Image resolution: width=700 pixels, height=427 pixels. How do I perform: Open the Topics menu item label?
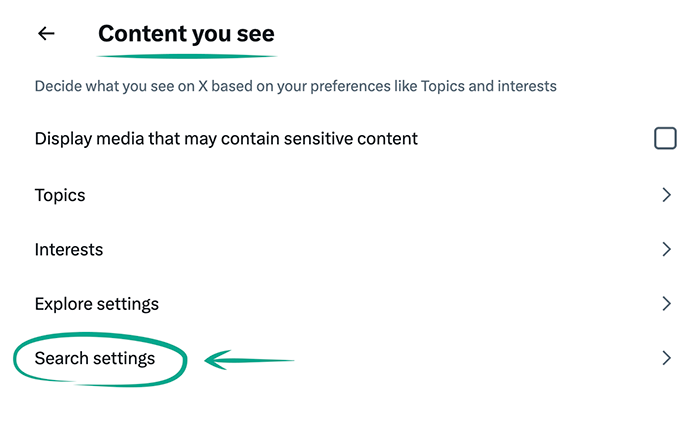pos(60,195)
